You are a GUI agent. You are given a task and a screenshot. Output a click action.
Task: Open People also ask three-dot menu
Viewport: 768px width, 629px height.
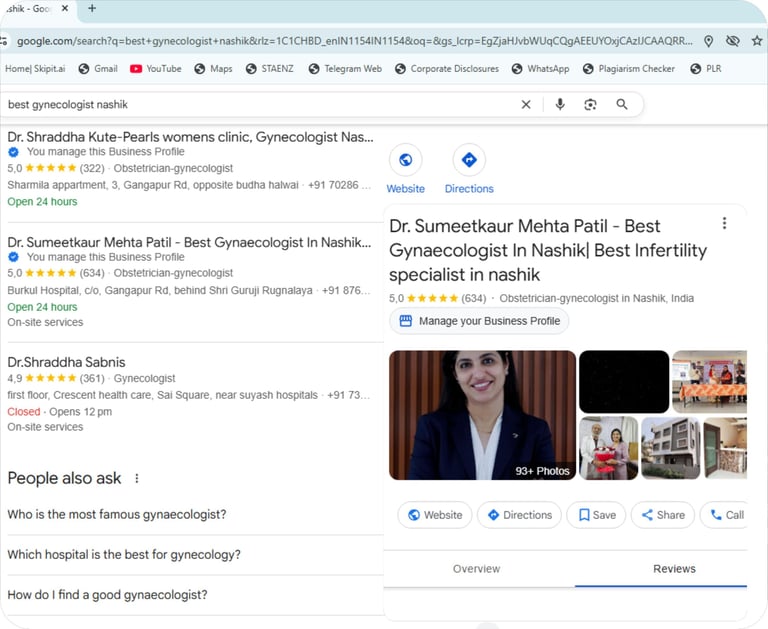(x=137, y=479)
